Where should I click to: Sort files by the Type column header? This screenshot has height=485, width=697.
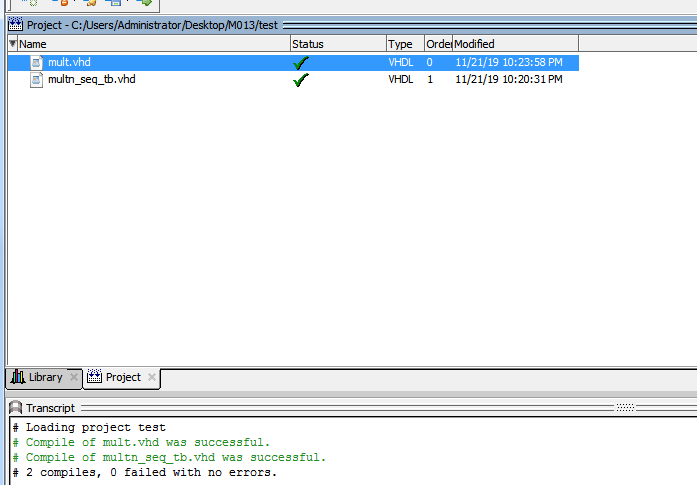[405, 44]
